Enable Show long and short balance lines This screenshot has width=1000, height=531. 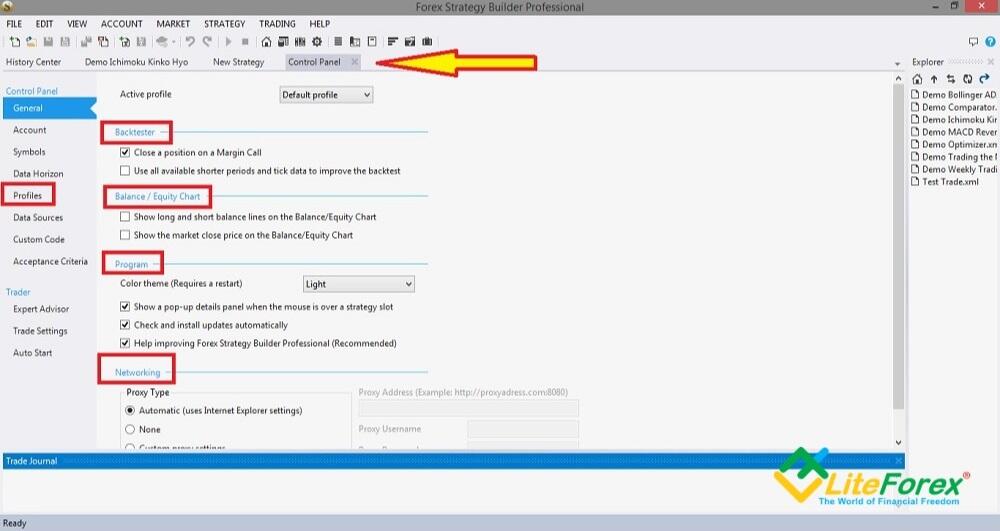click(125, 217)
